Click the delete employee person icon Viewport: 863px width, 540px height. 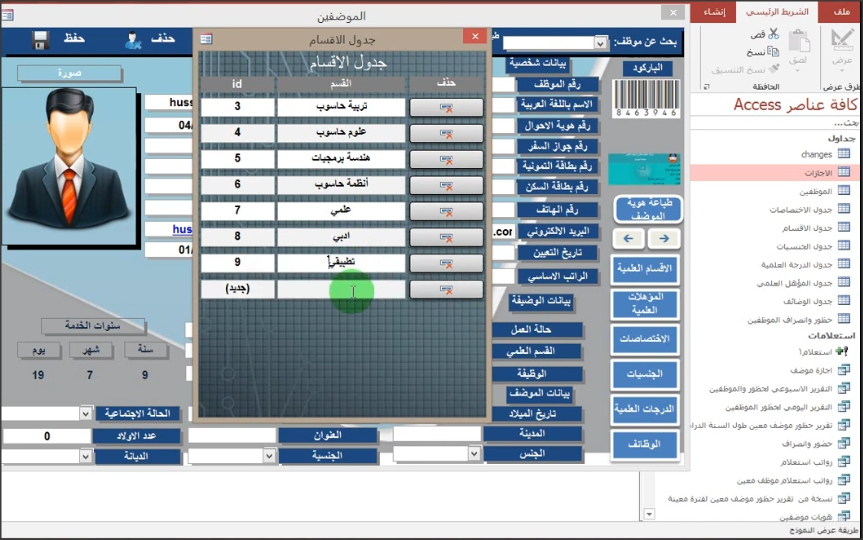(x=133, y=40)
